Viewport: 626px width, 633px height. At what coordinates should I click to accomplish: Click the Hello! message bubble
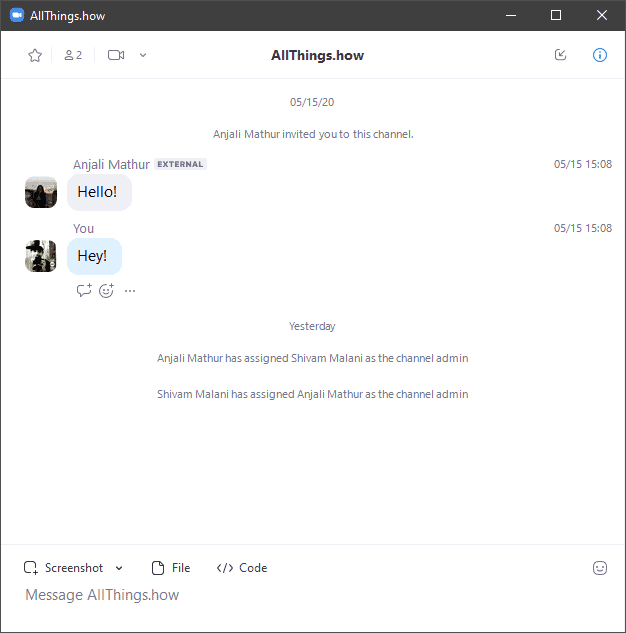[x=99, y=192]
